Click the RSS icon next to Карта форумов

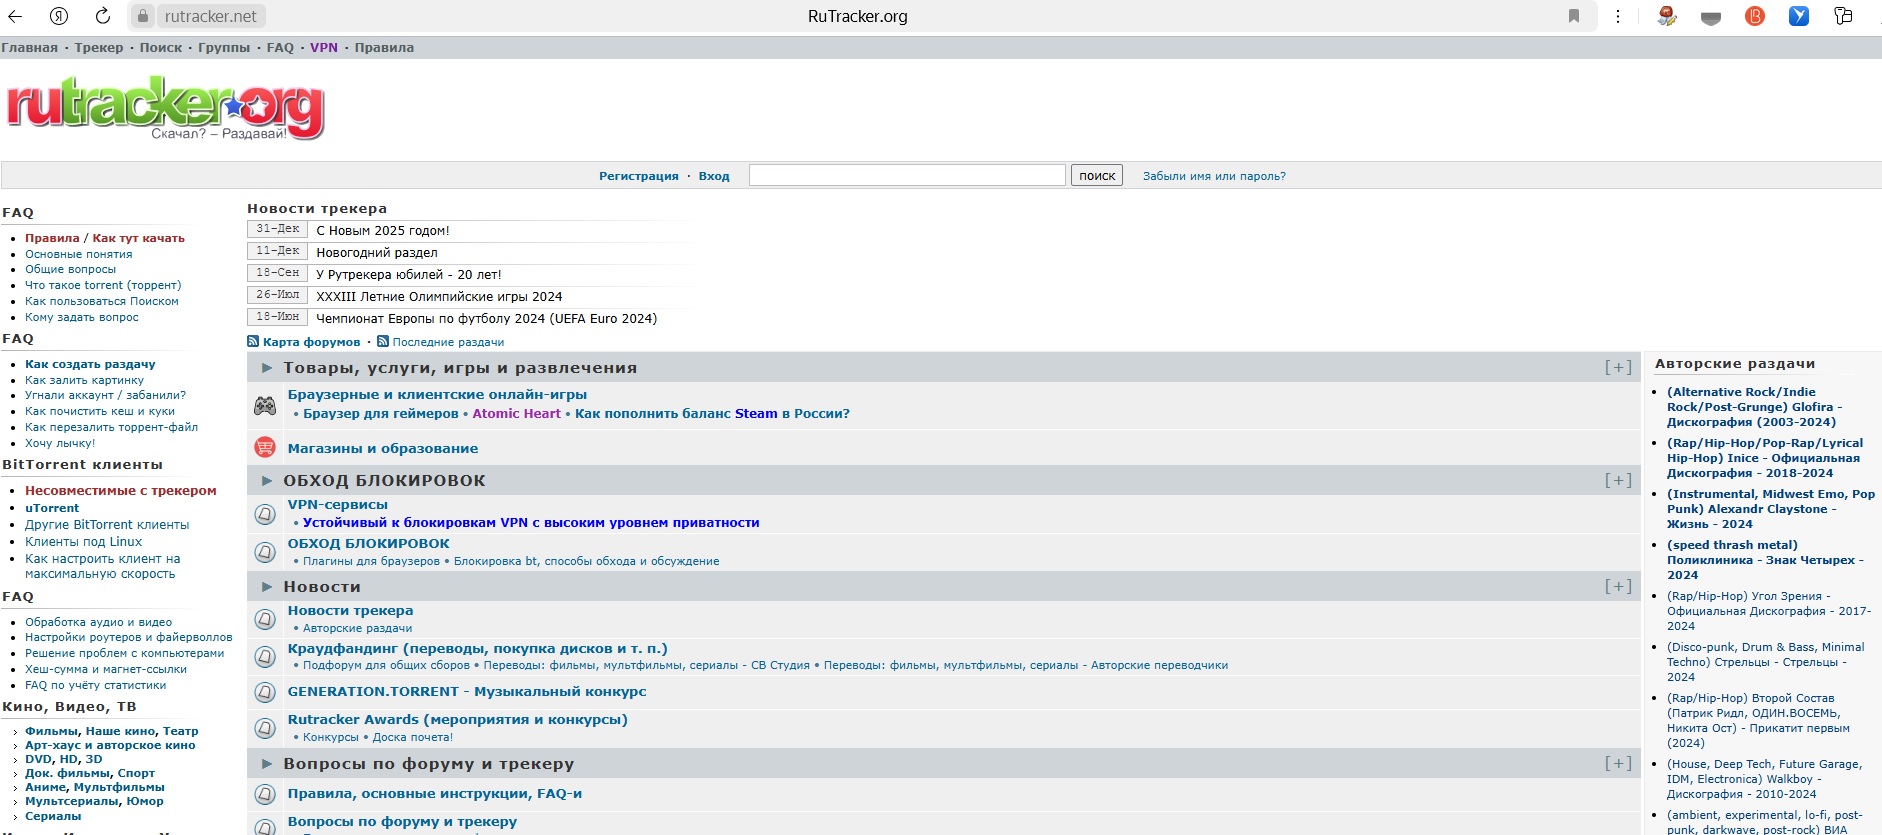pos(253,342)
